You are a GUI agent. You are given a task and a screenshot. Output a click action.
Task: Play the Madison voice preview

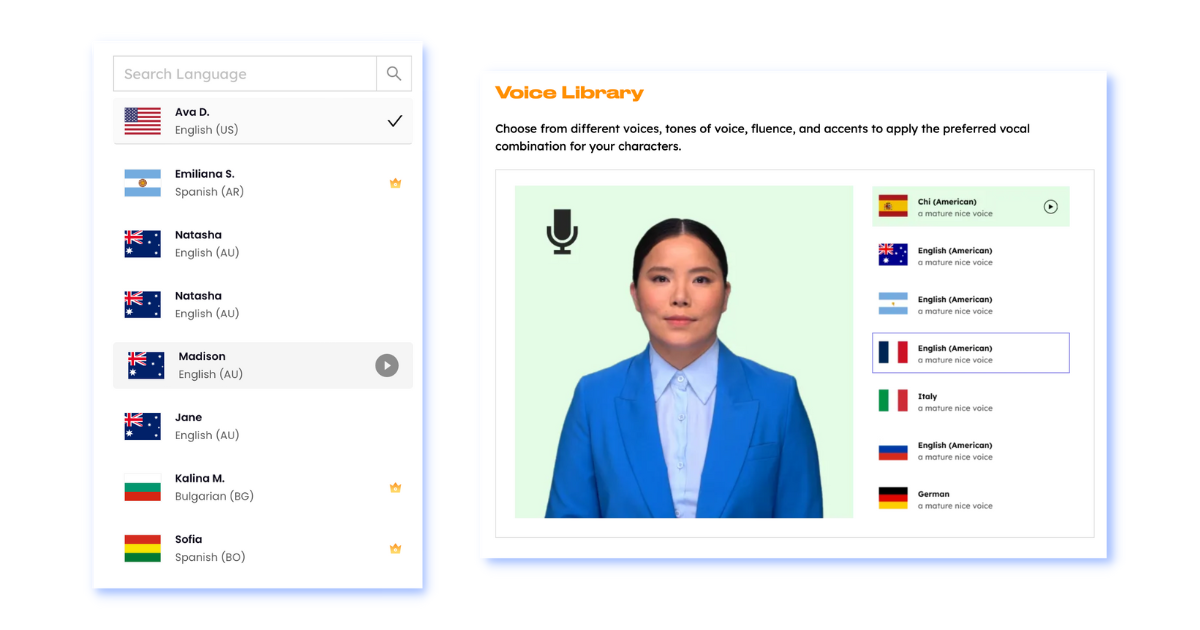click(386, 366)
